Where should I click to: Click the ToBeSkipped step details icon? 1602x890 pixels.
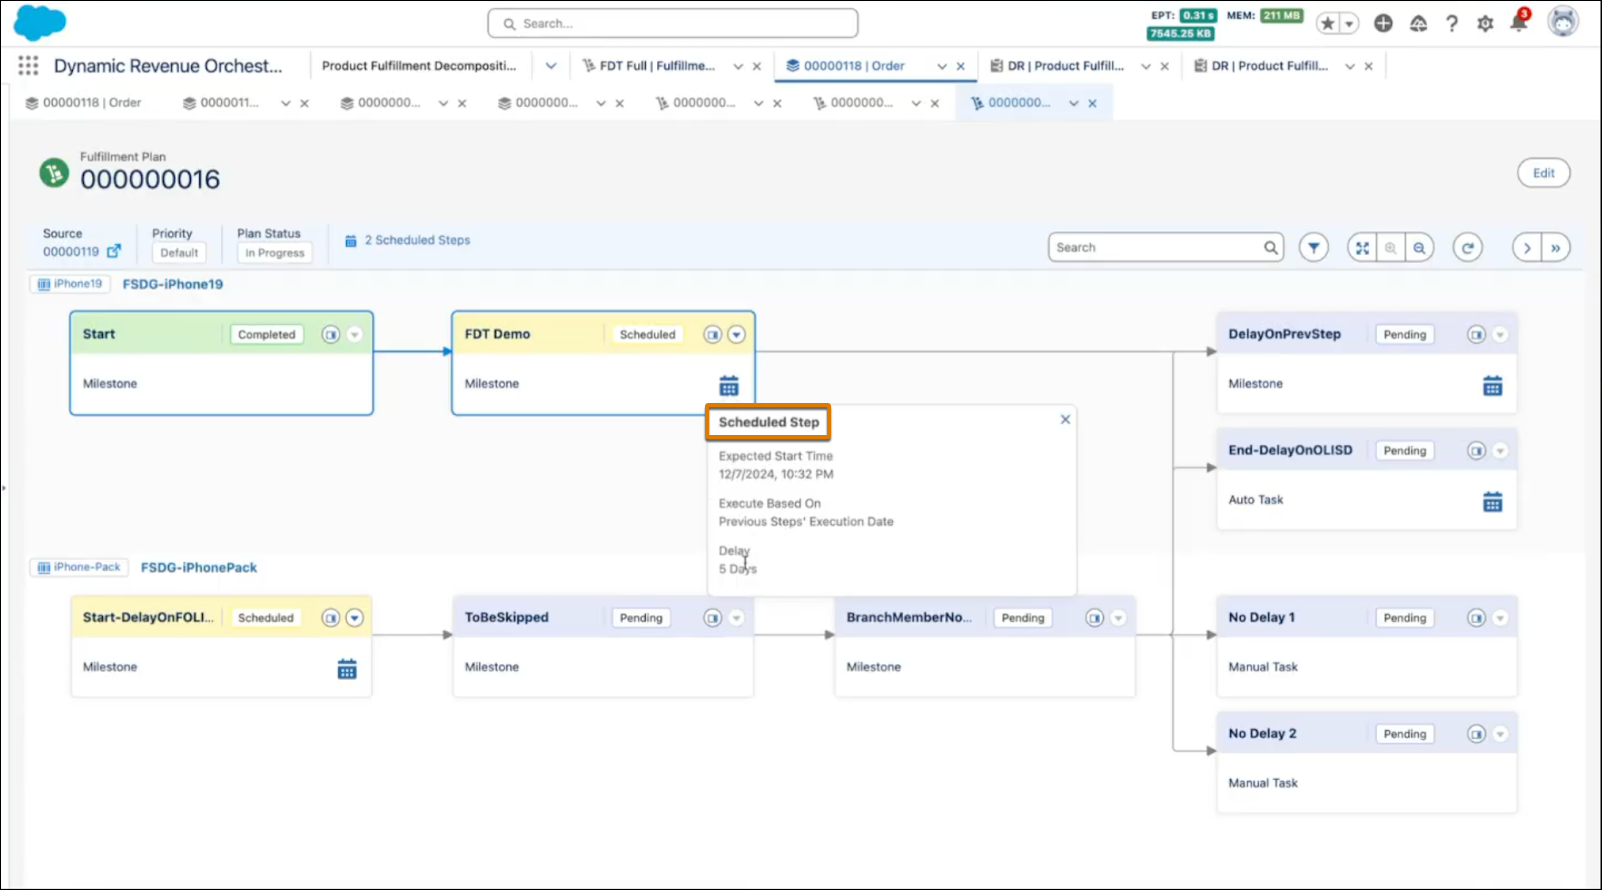(712, 618)
